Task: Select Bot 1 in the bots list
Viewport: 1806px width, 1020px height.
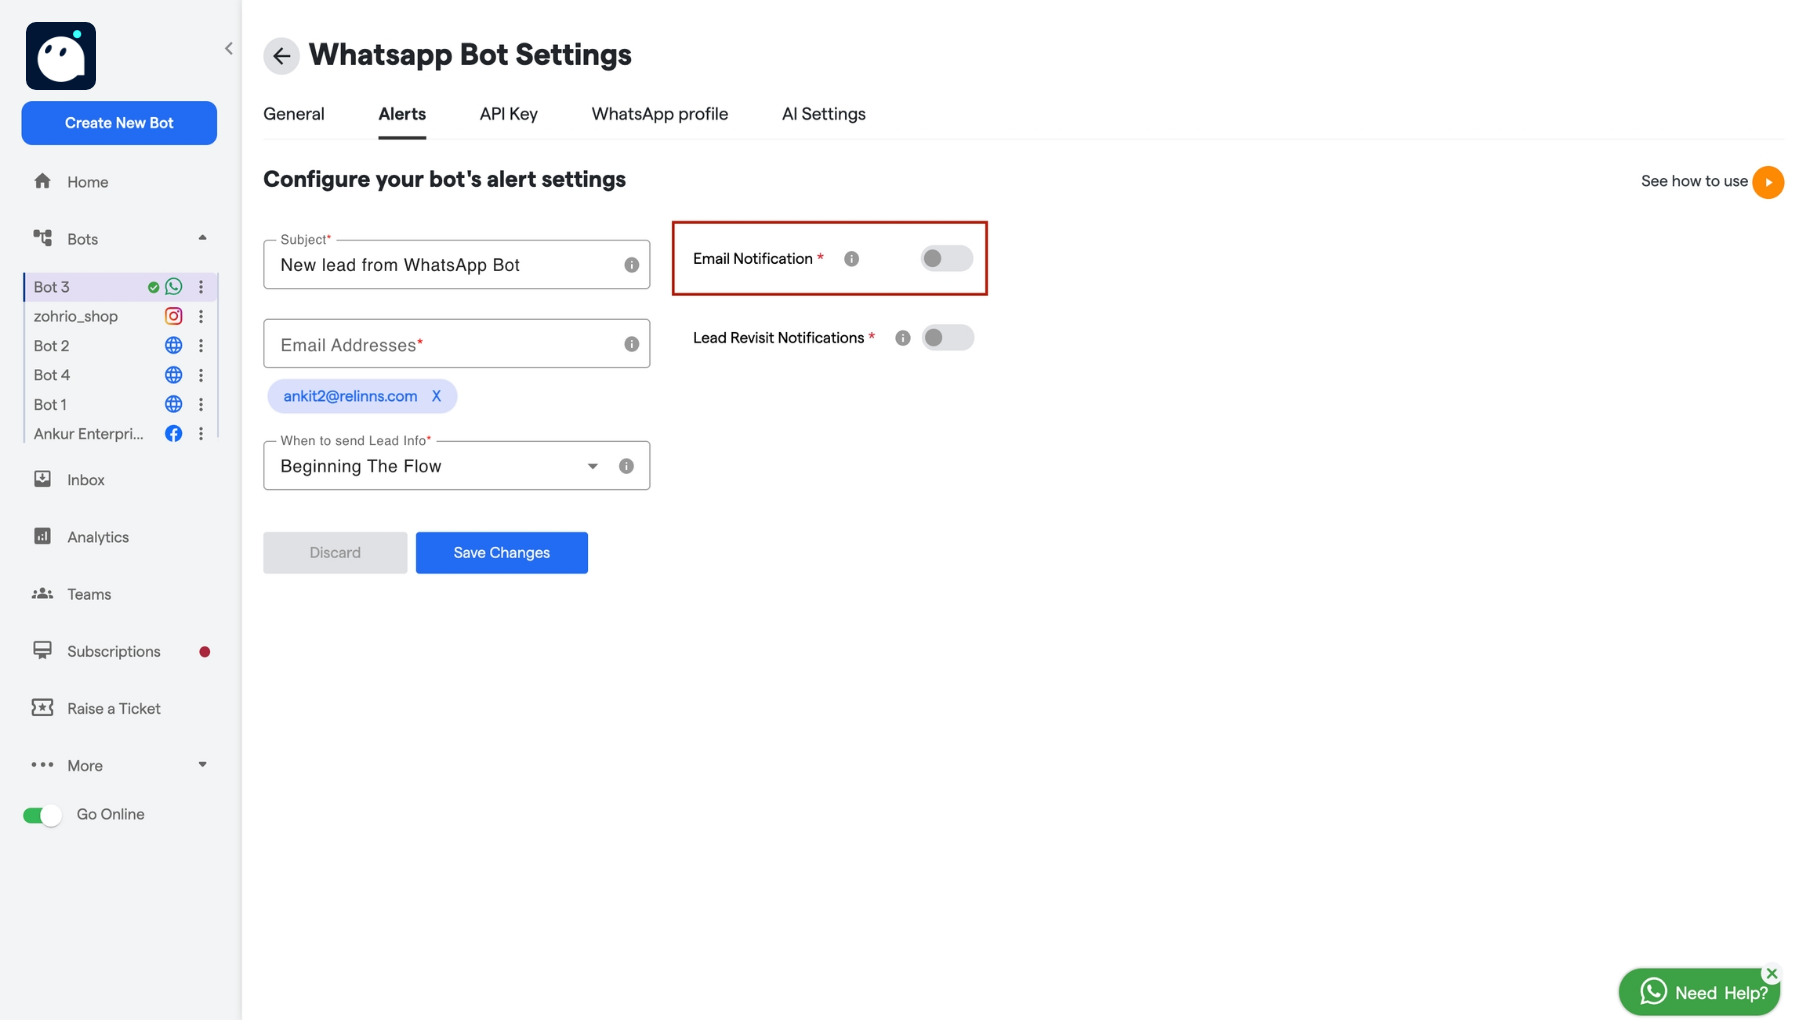Action: tap(50, 404)
